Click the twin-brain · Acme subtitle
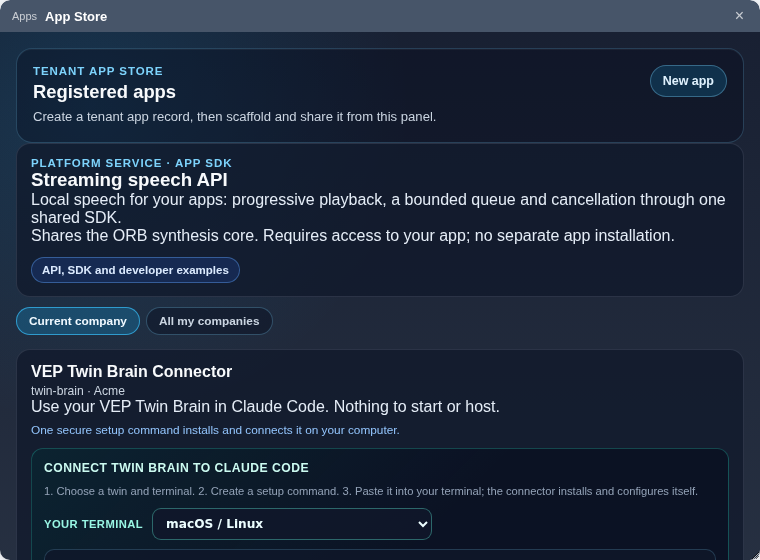The width and height of the screenshot is (760, 560). pos(78,391)
